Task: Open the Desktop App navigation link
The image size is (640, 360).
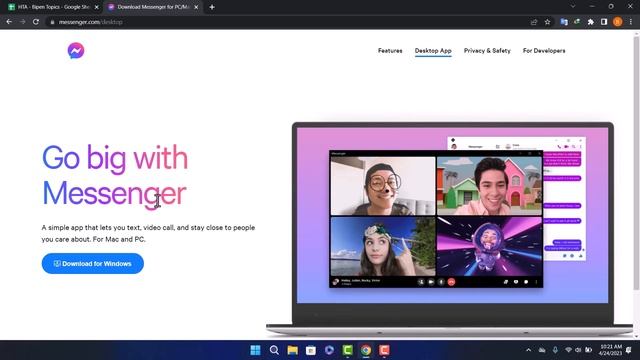Action: tap(433, 51)
